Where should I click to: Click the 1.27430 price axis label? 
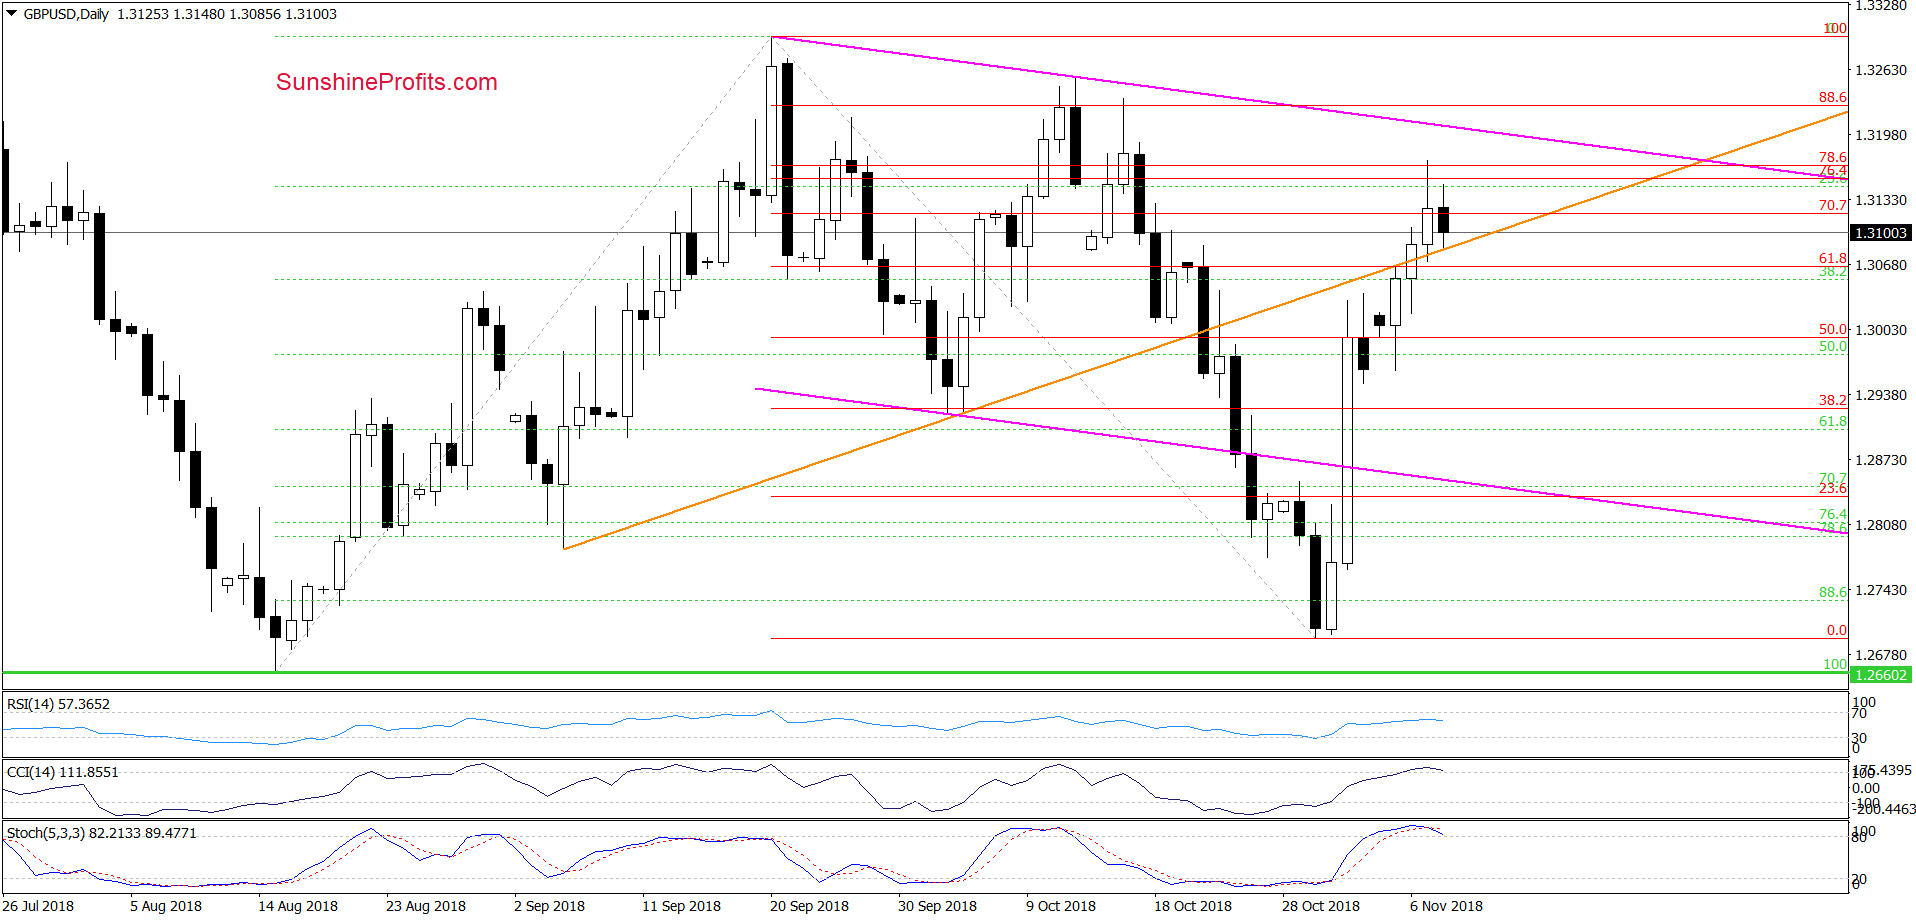pos(1880,590)
